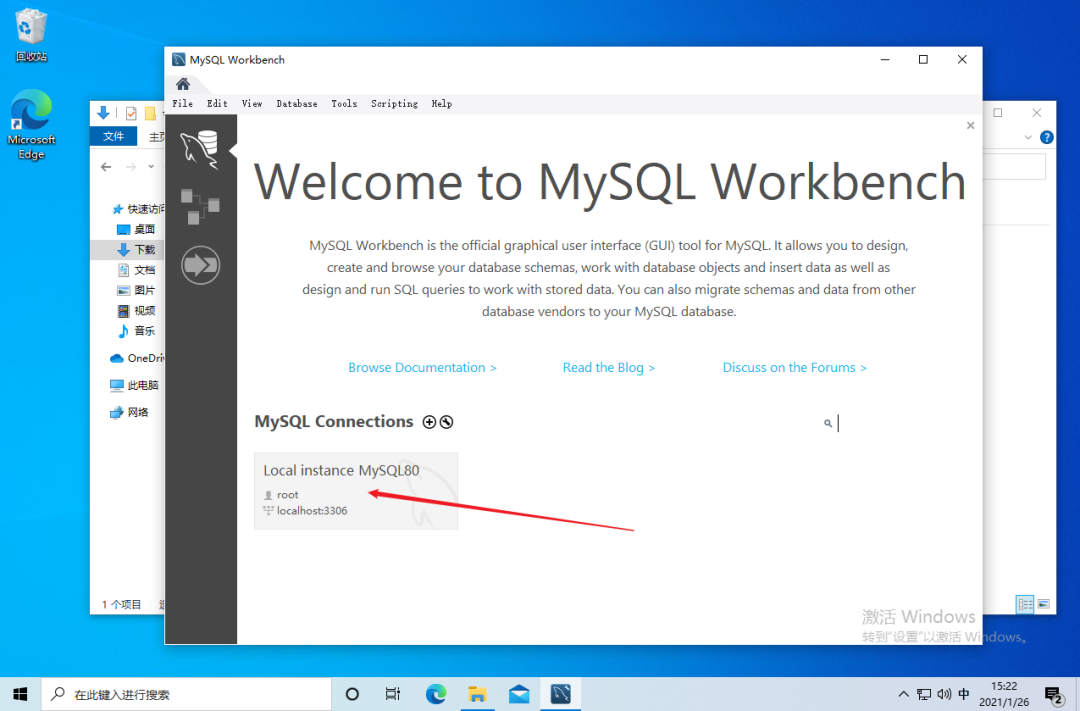Open the Database menu
The image size is (1080, 711).
pos(297,103)
